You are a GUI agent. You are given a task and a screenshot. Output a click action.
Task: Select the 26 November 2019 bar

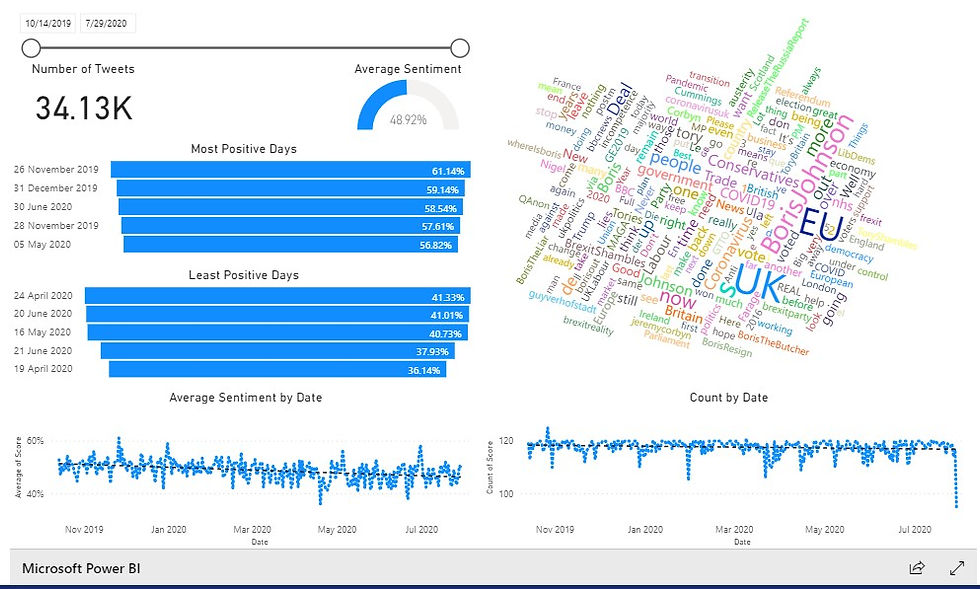(291, 169)
